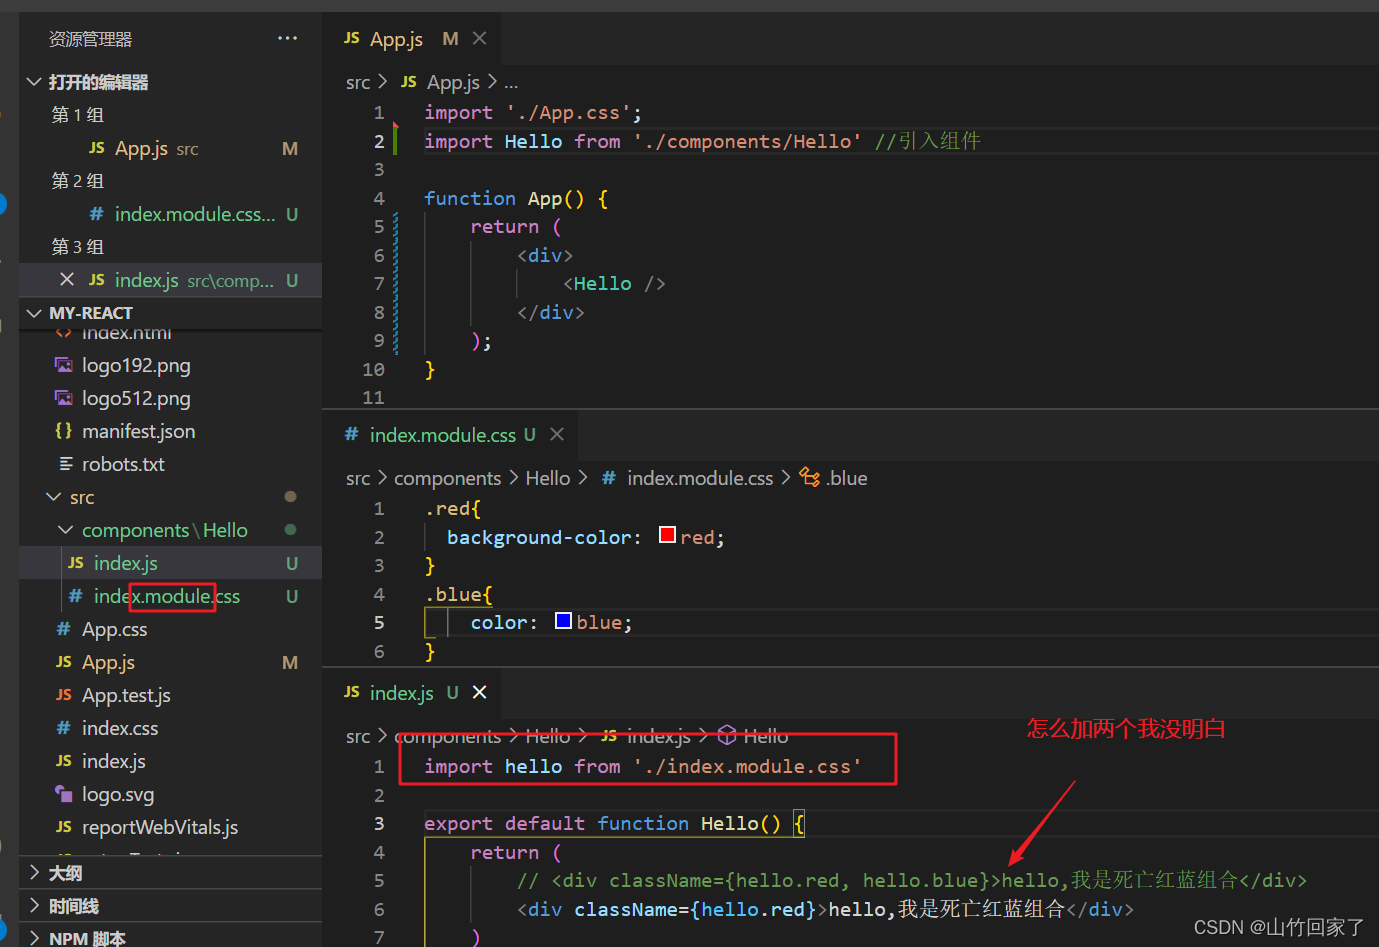Viewport: 1379px width, 947px height.
Task: Select the 第 3 组 group label
Action: (x=78, y=247)
